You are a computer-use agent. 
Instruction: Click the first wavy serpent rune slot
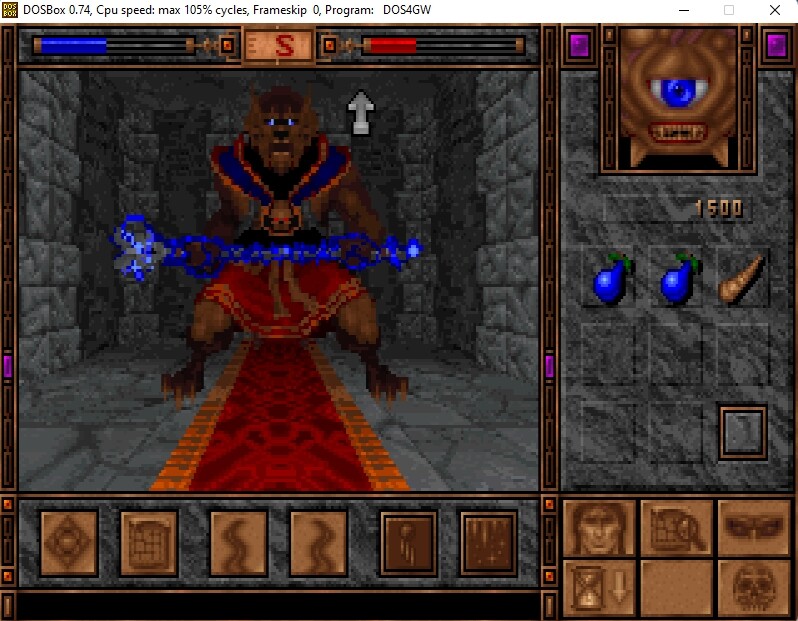coord(238,544)
